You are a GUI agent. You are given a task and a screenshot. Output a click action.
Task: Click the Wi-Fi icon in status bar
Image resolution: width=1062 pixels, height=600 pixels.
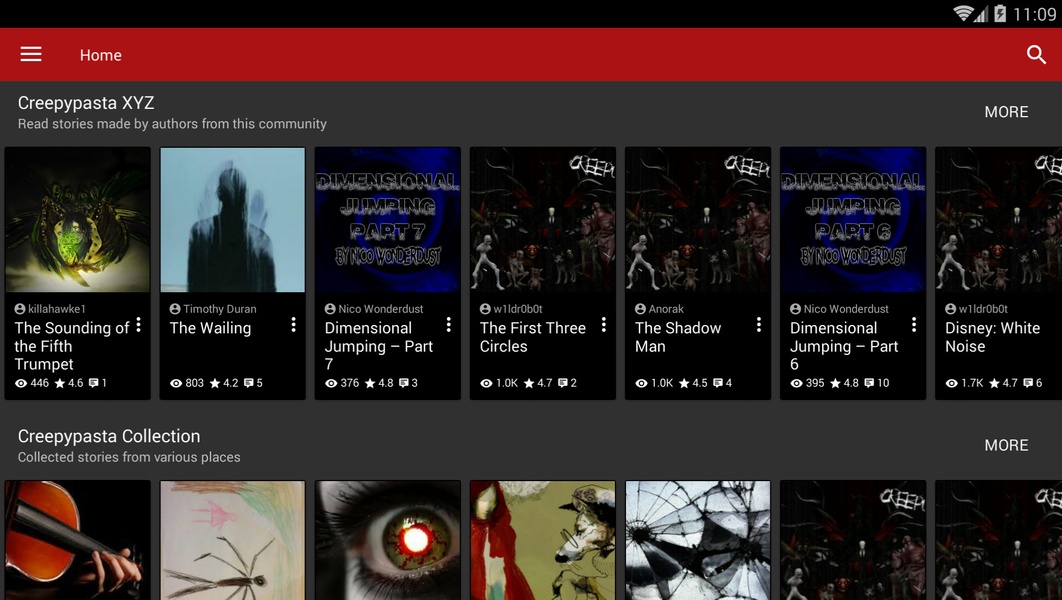(962, 14)
